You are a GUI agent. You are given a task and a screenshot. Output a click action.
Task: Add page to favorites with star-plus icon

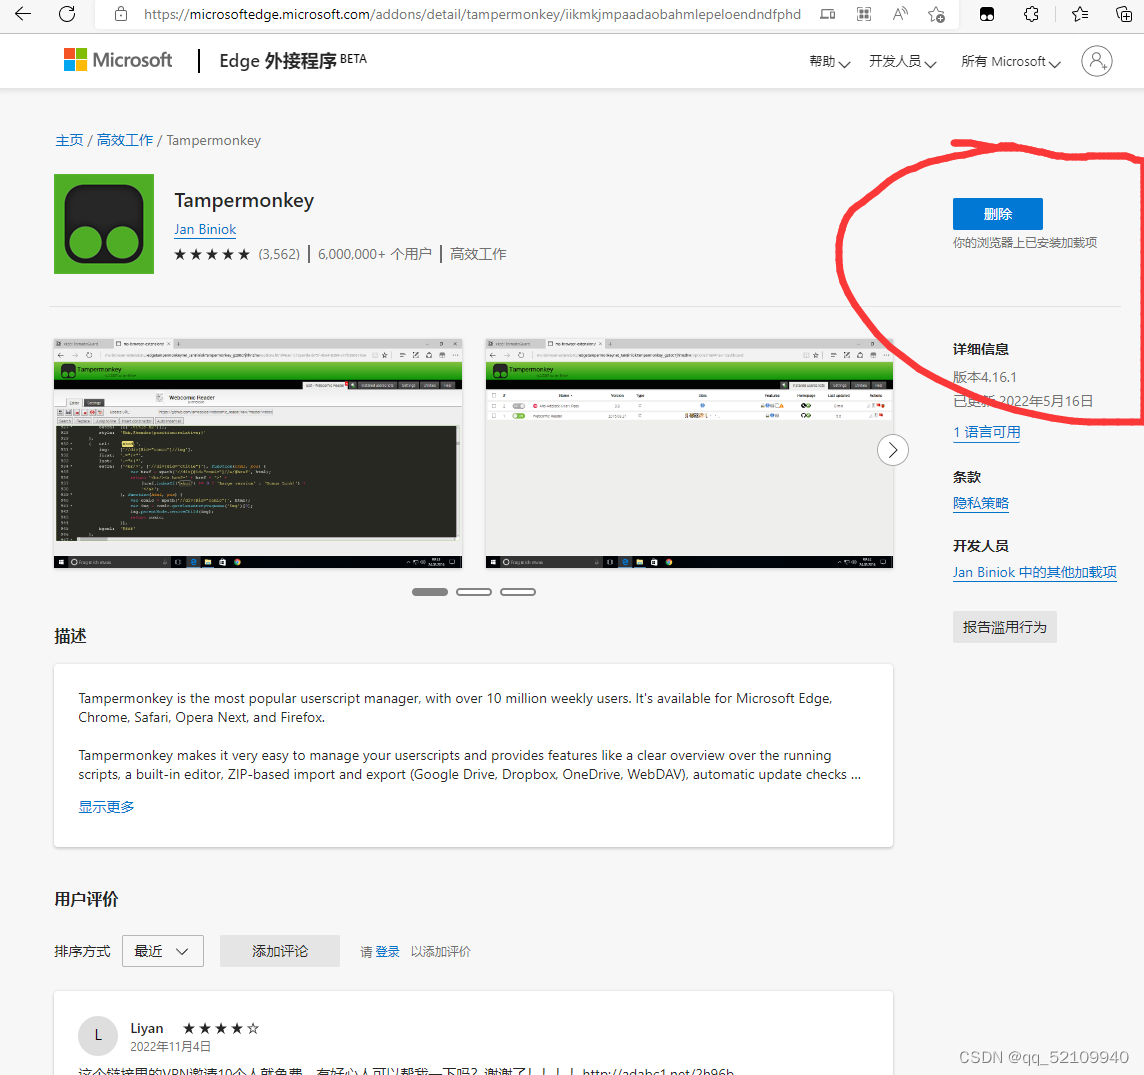tap(936, 14)
